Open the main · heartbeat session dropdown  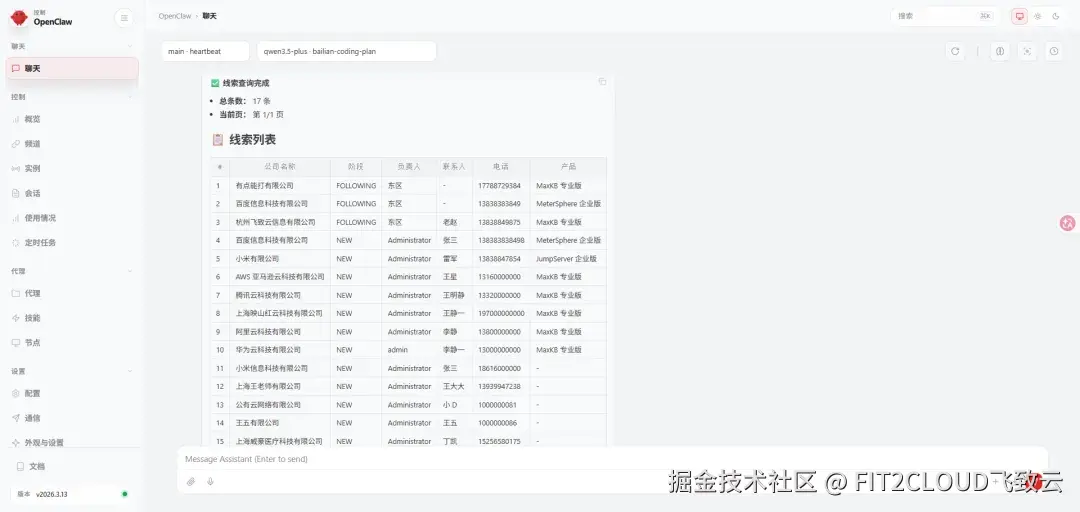tap(206, 51)
